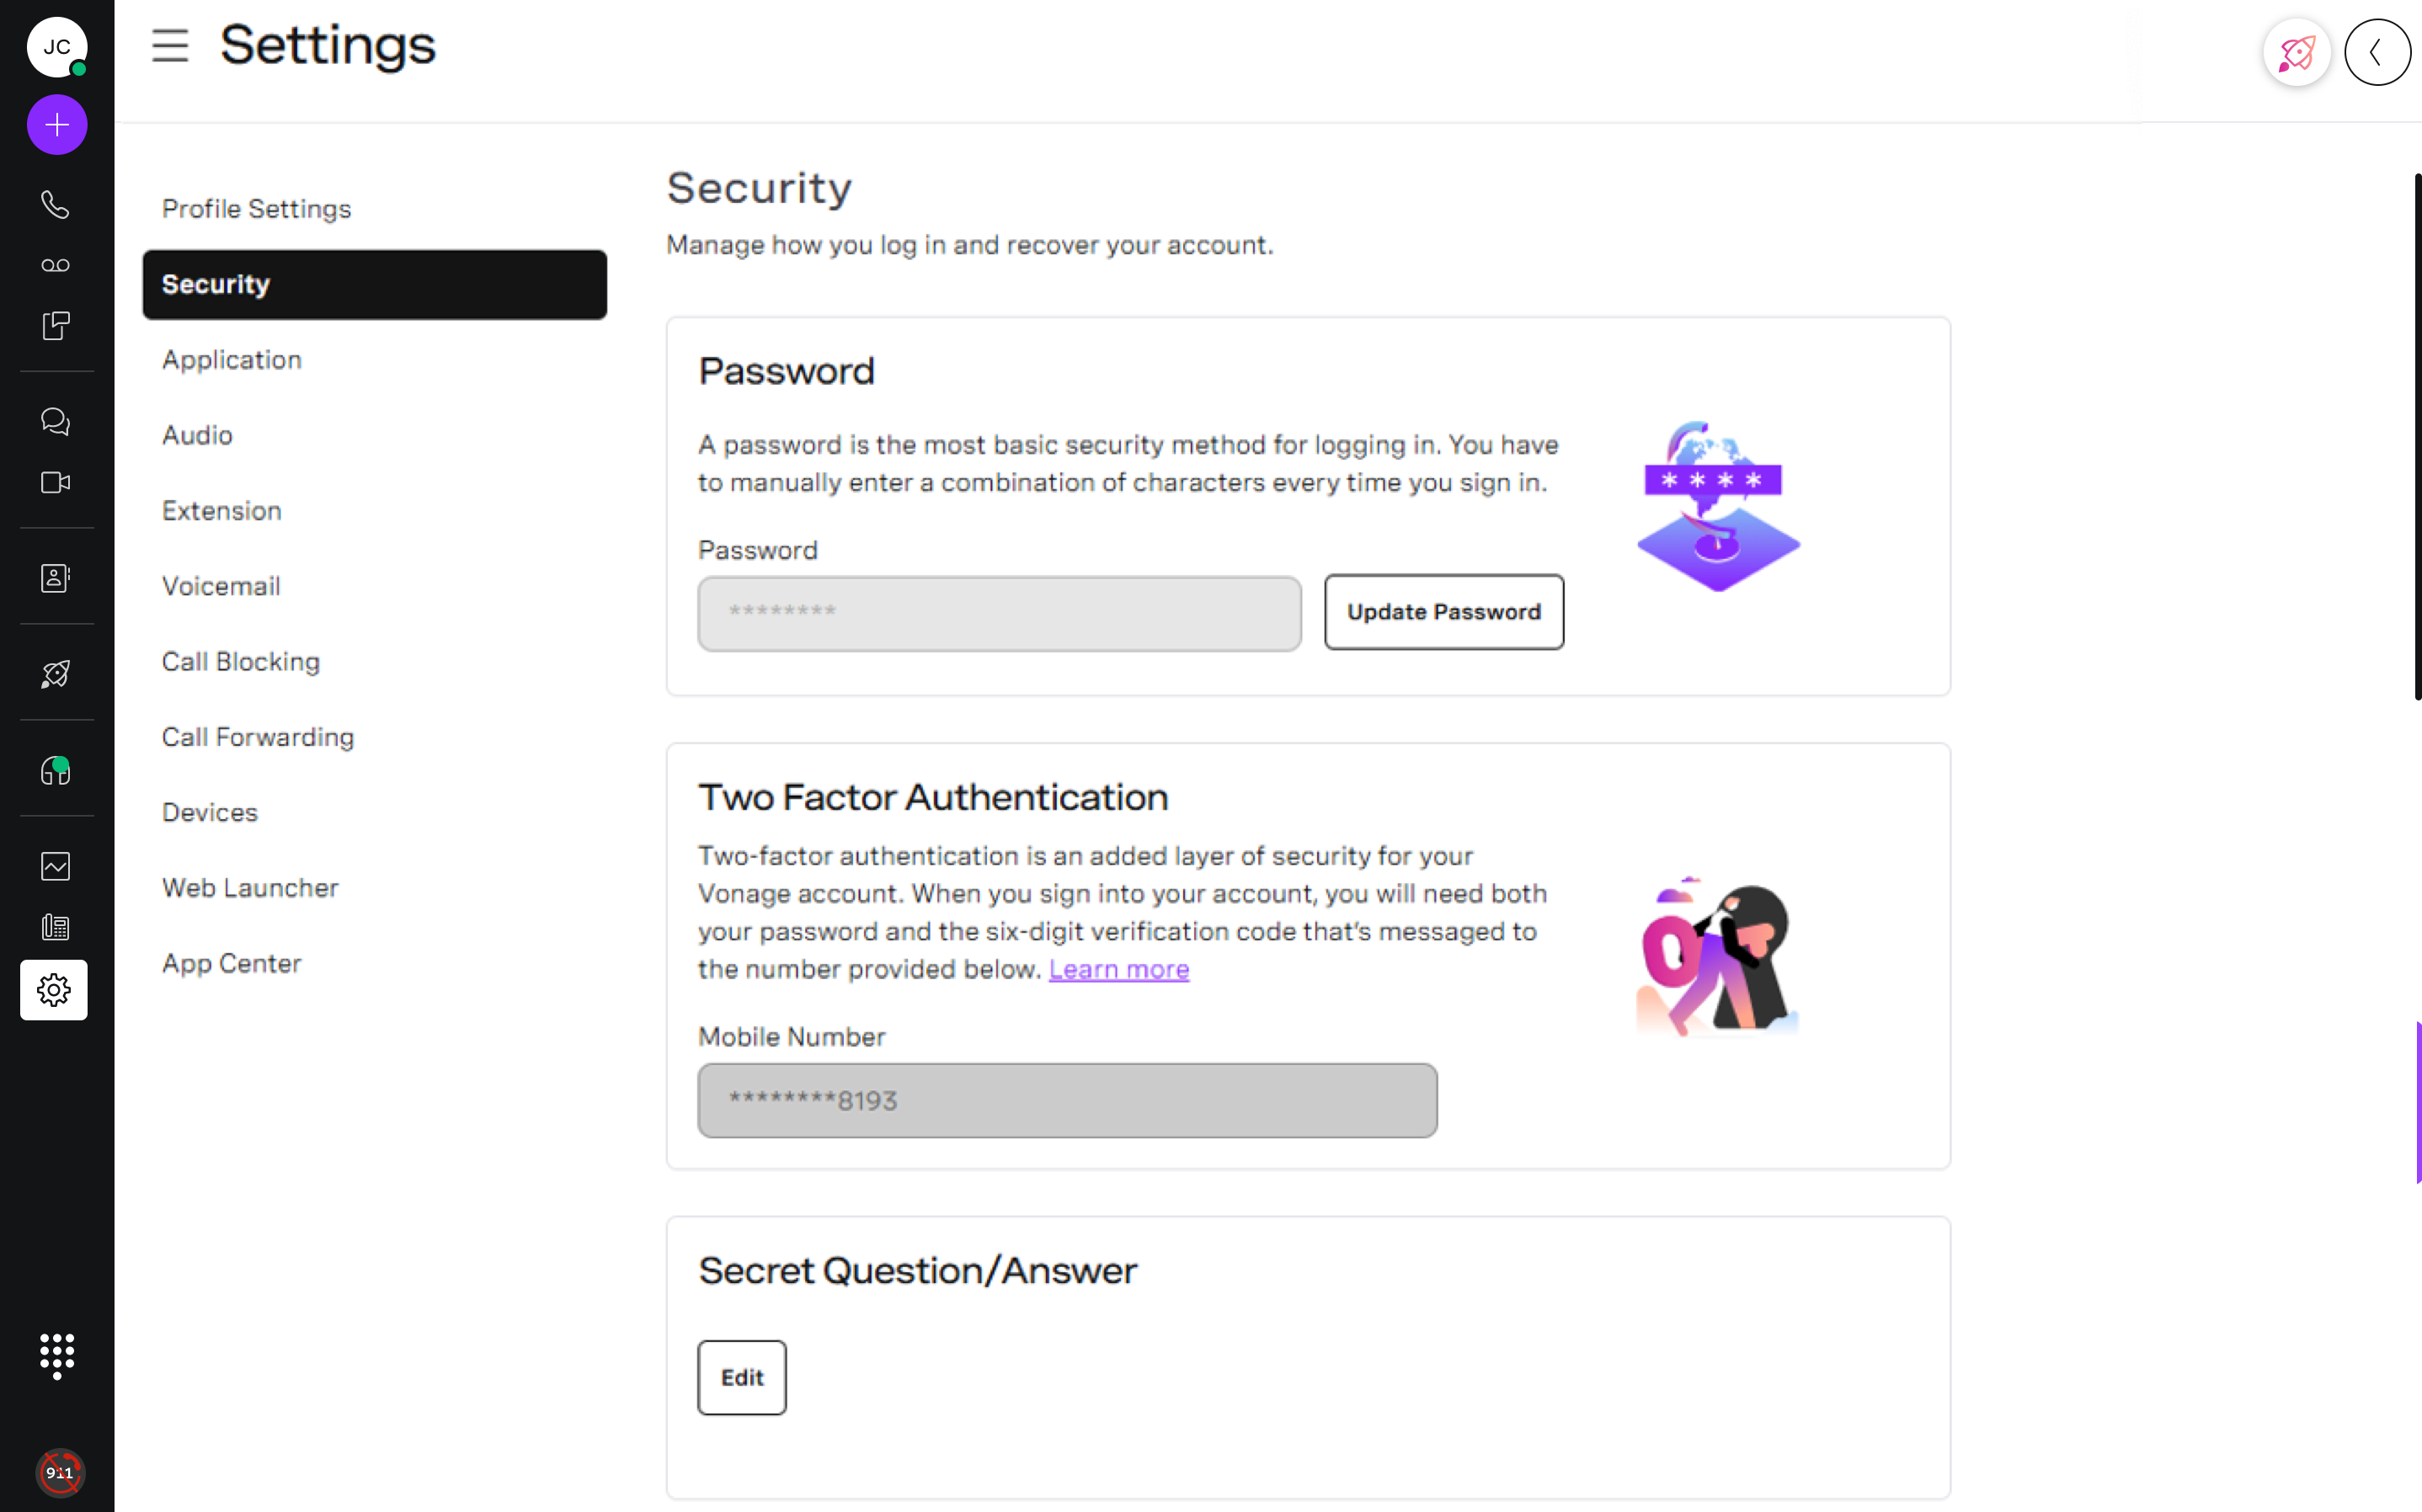Image resolution: width=2422 pixels, height=1512 pixels.
Task: Click the Mobile Number field
Action: tap(1067, 1100)
